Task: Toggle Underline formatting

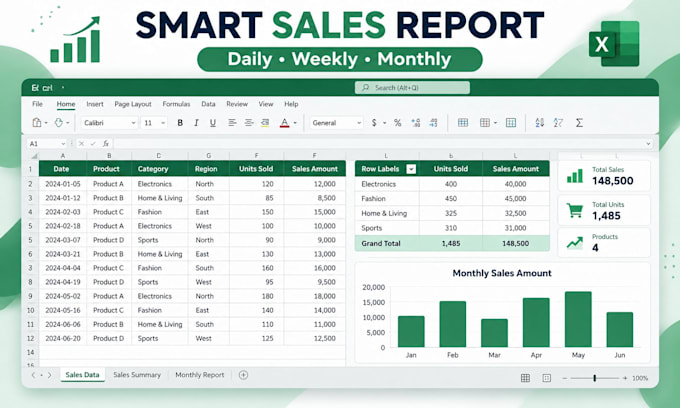Action: click(x=212, y=123)
